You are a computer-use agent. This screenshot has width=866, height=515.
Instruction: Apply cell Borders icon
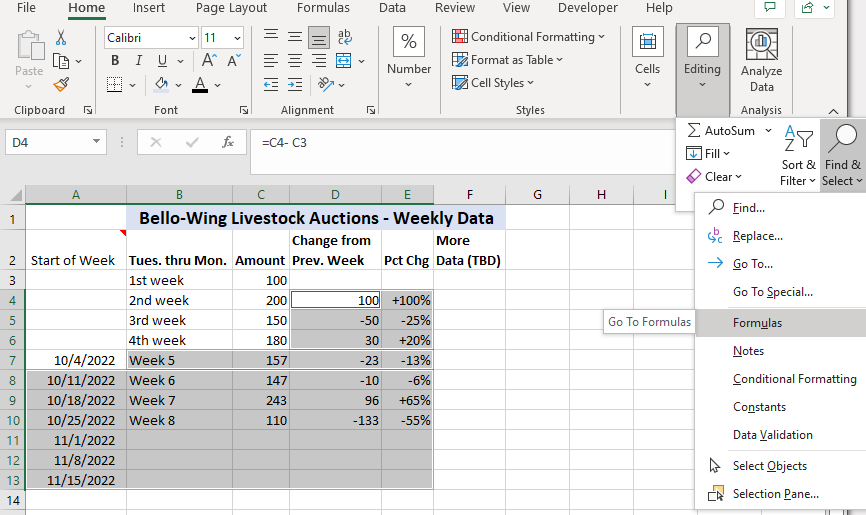click(114, 85)
